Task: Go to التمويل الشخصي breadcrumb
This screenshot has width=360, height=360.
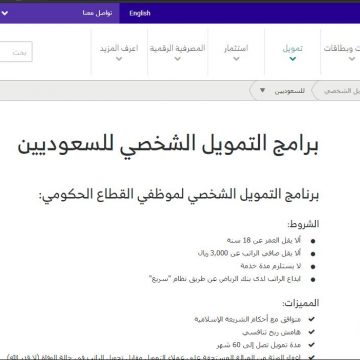Action: (342, 91)
